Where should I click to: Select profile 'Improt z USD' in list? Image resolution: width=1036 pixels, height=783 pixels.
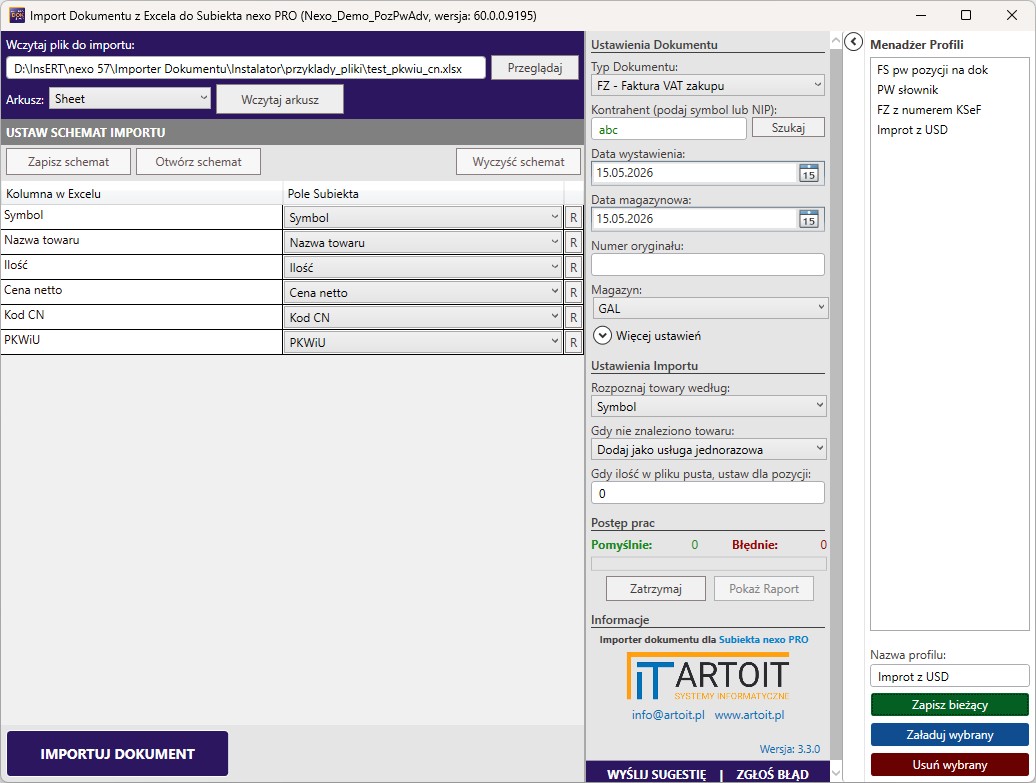click(x=912, y=130)
